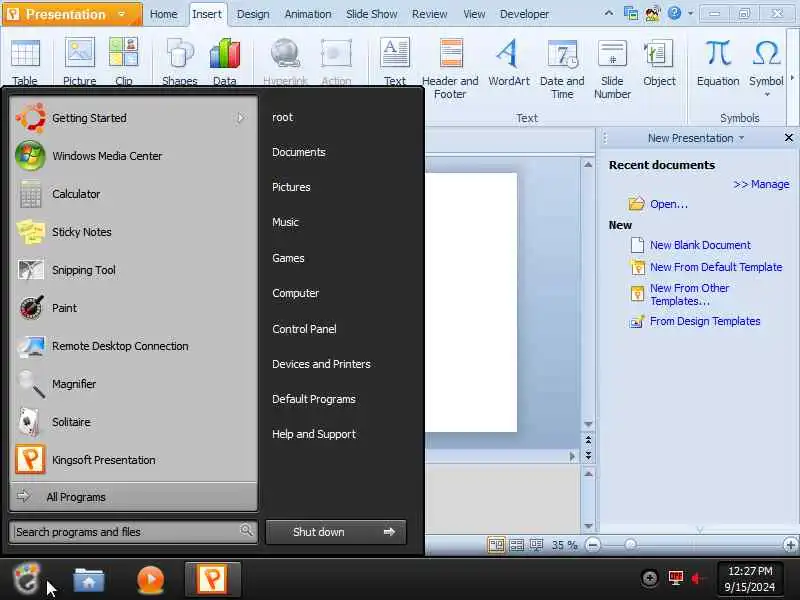This screenshot has width=800, height=600.
Task: Collapse the ribbon with the caret
Action: click(609, 13)
